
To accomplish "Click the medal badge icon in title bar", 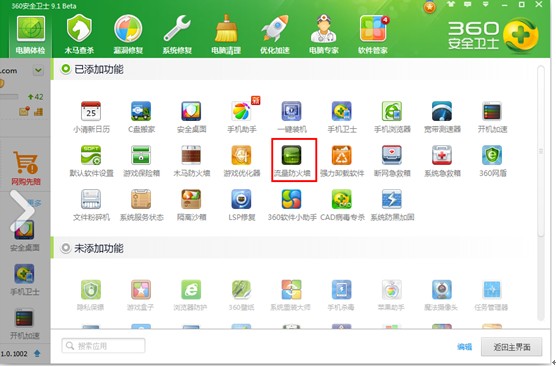I will 430,7.
